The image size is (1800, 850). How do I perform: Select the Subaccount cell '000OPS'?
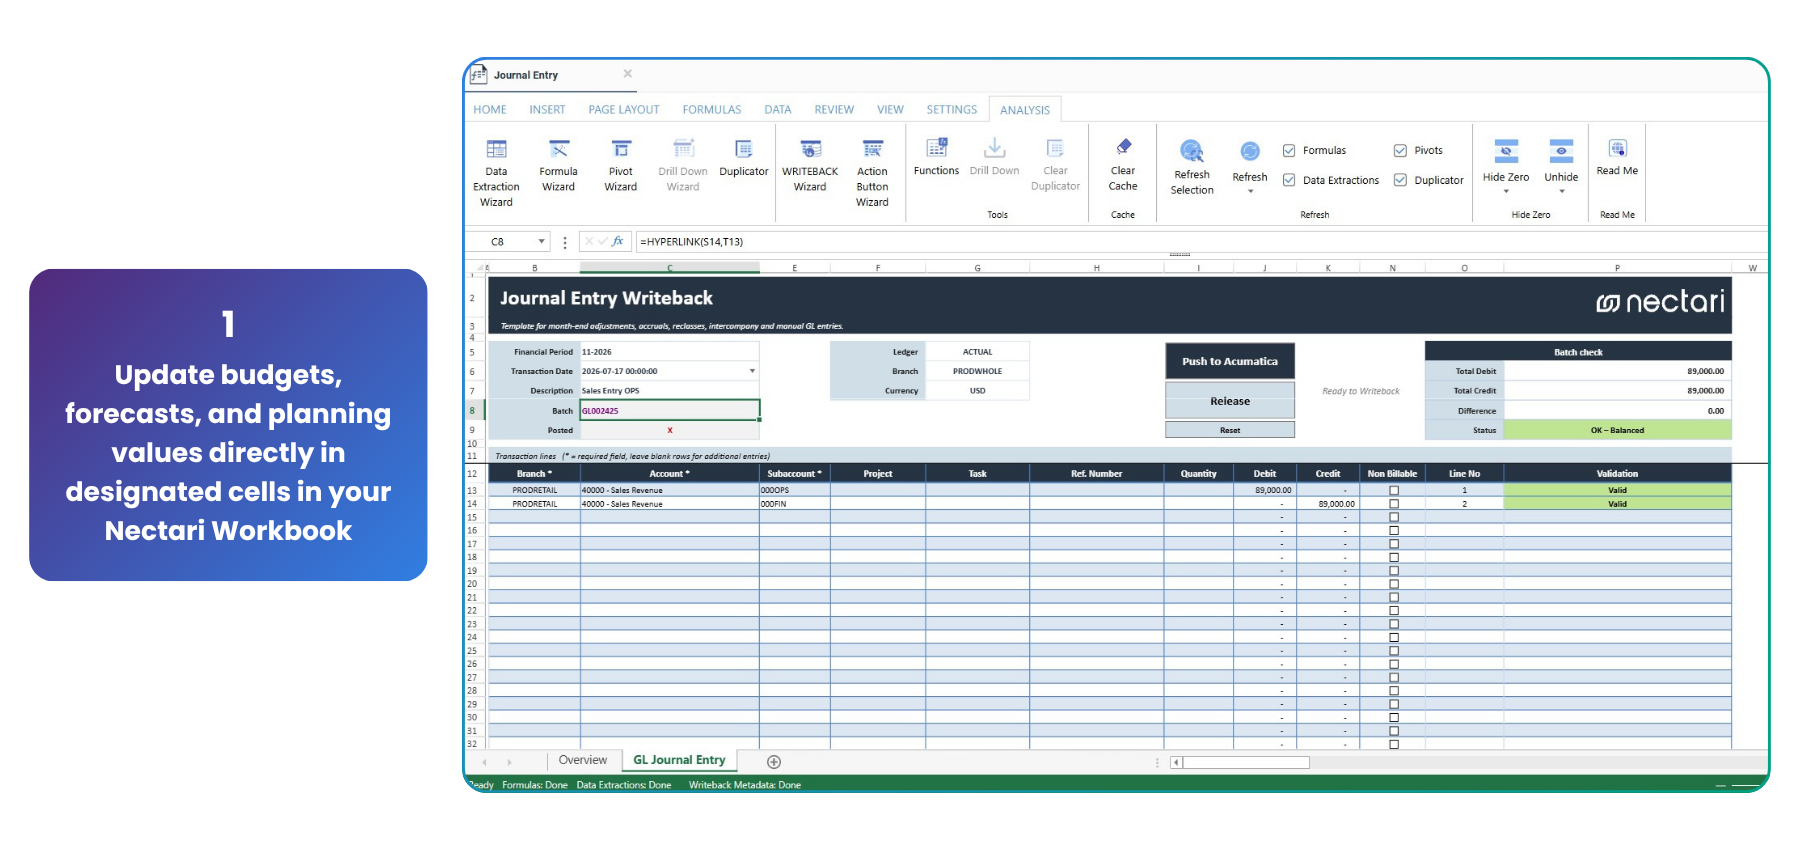pyautogui.click(x=794, y=490)
